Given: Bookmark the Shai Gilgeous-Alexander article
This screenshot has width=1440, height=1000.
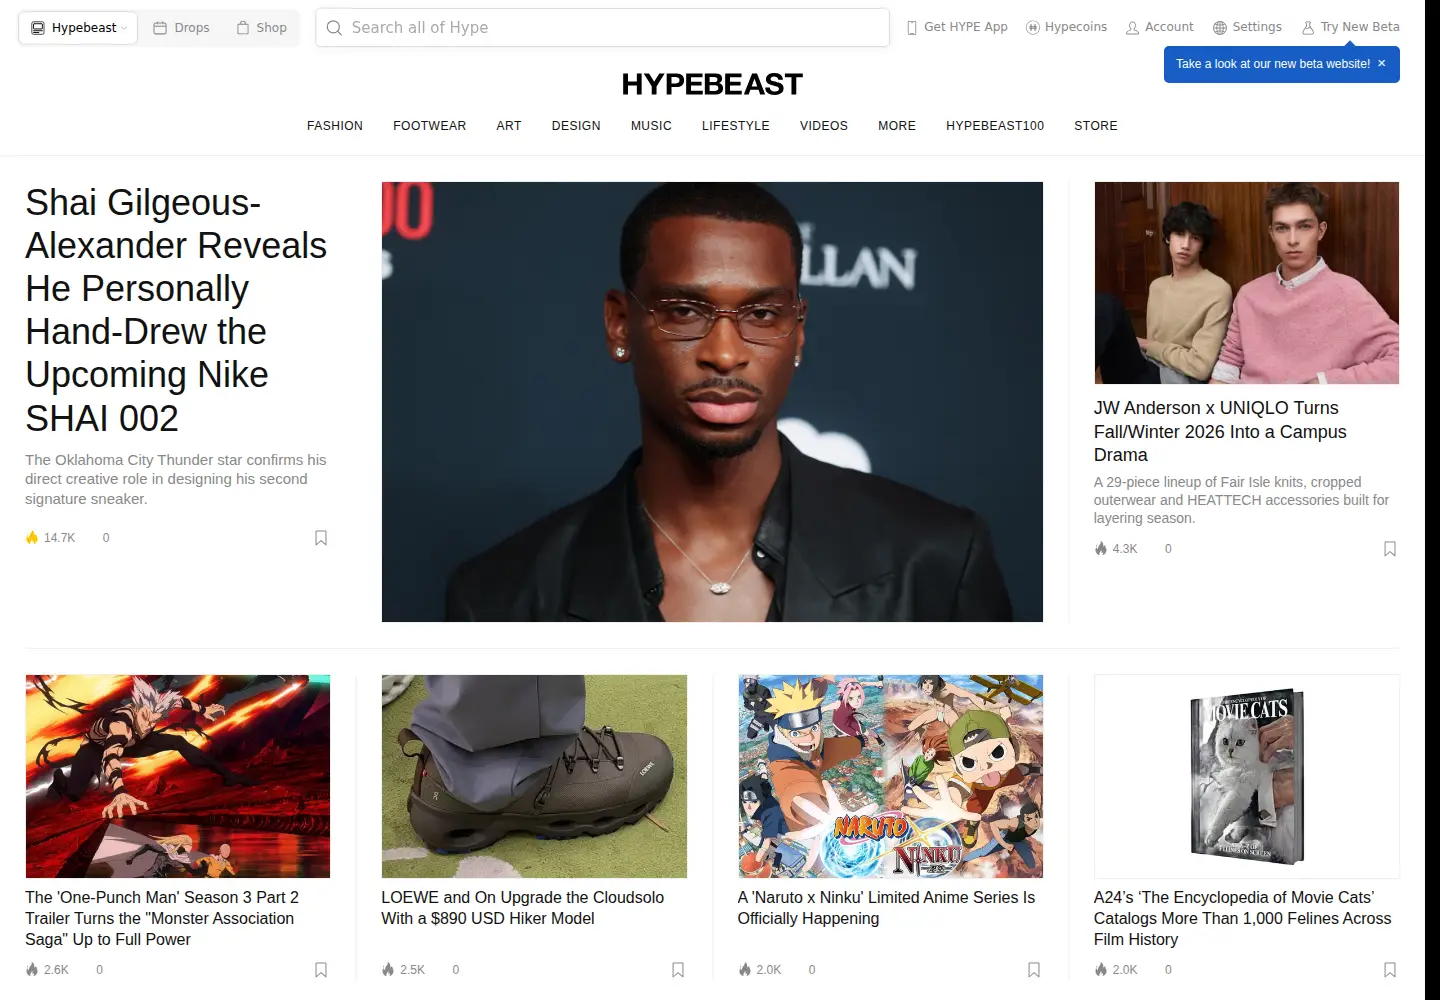Looking at the screenshot, I should coord(321,538).
